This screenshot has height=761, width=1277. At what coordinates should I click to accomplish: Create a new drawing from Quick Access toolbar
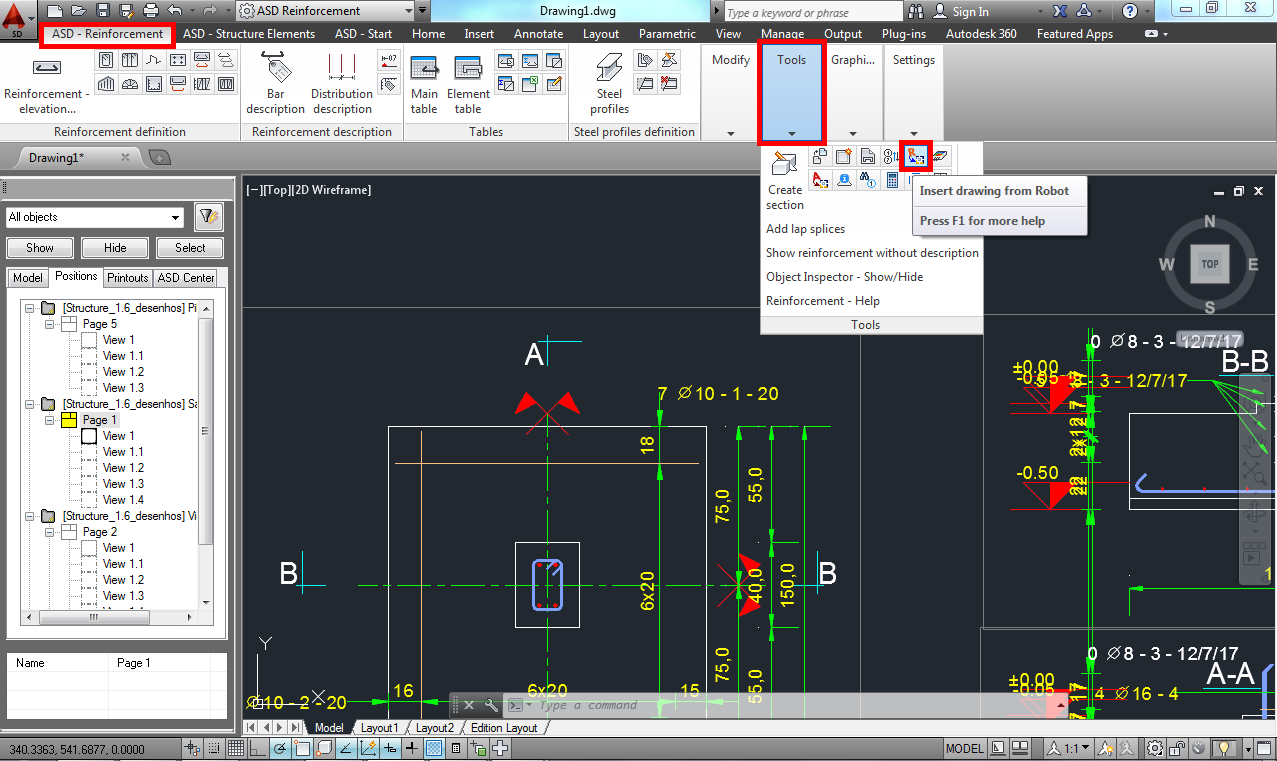click(x=55, y=11)
